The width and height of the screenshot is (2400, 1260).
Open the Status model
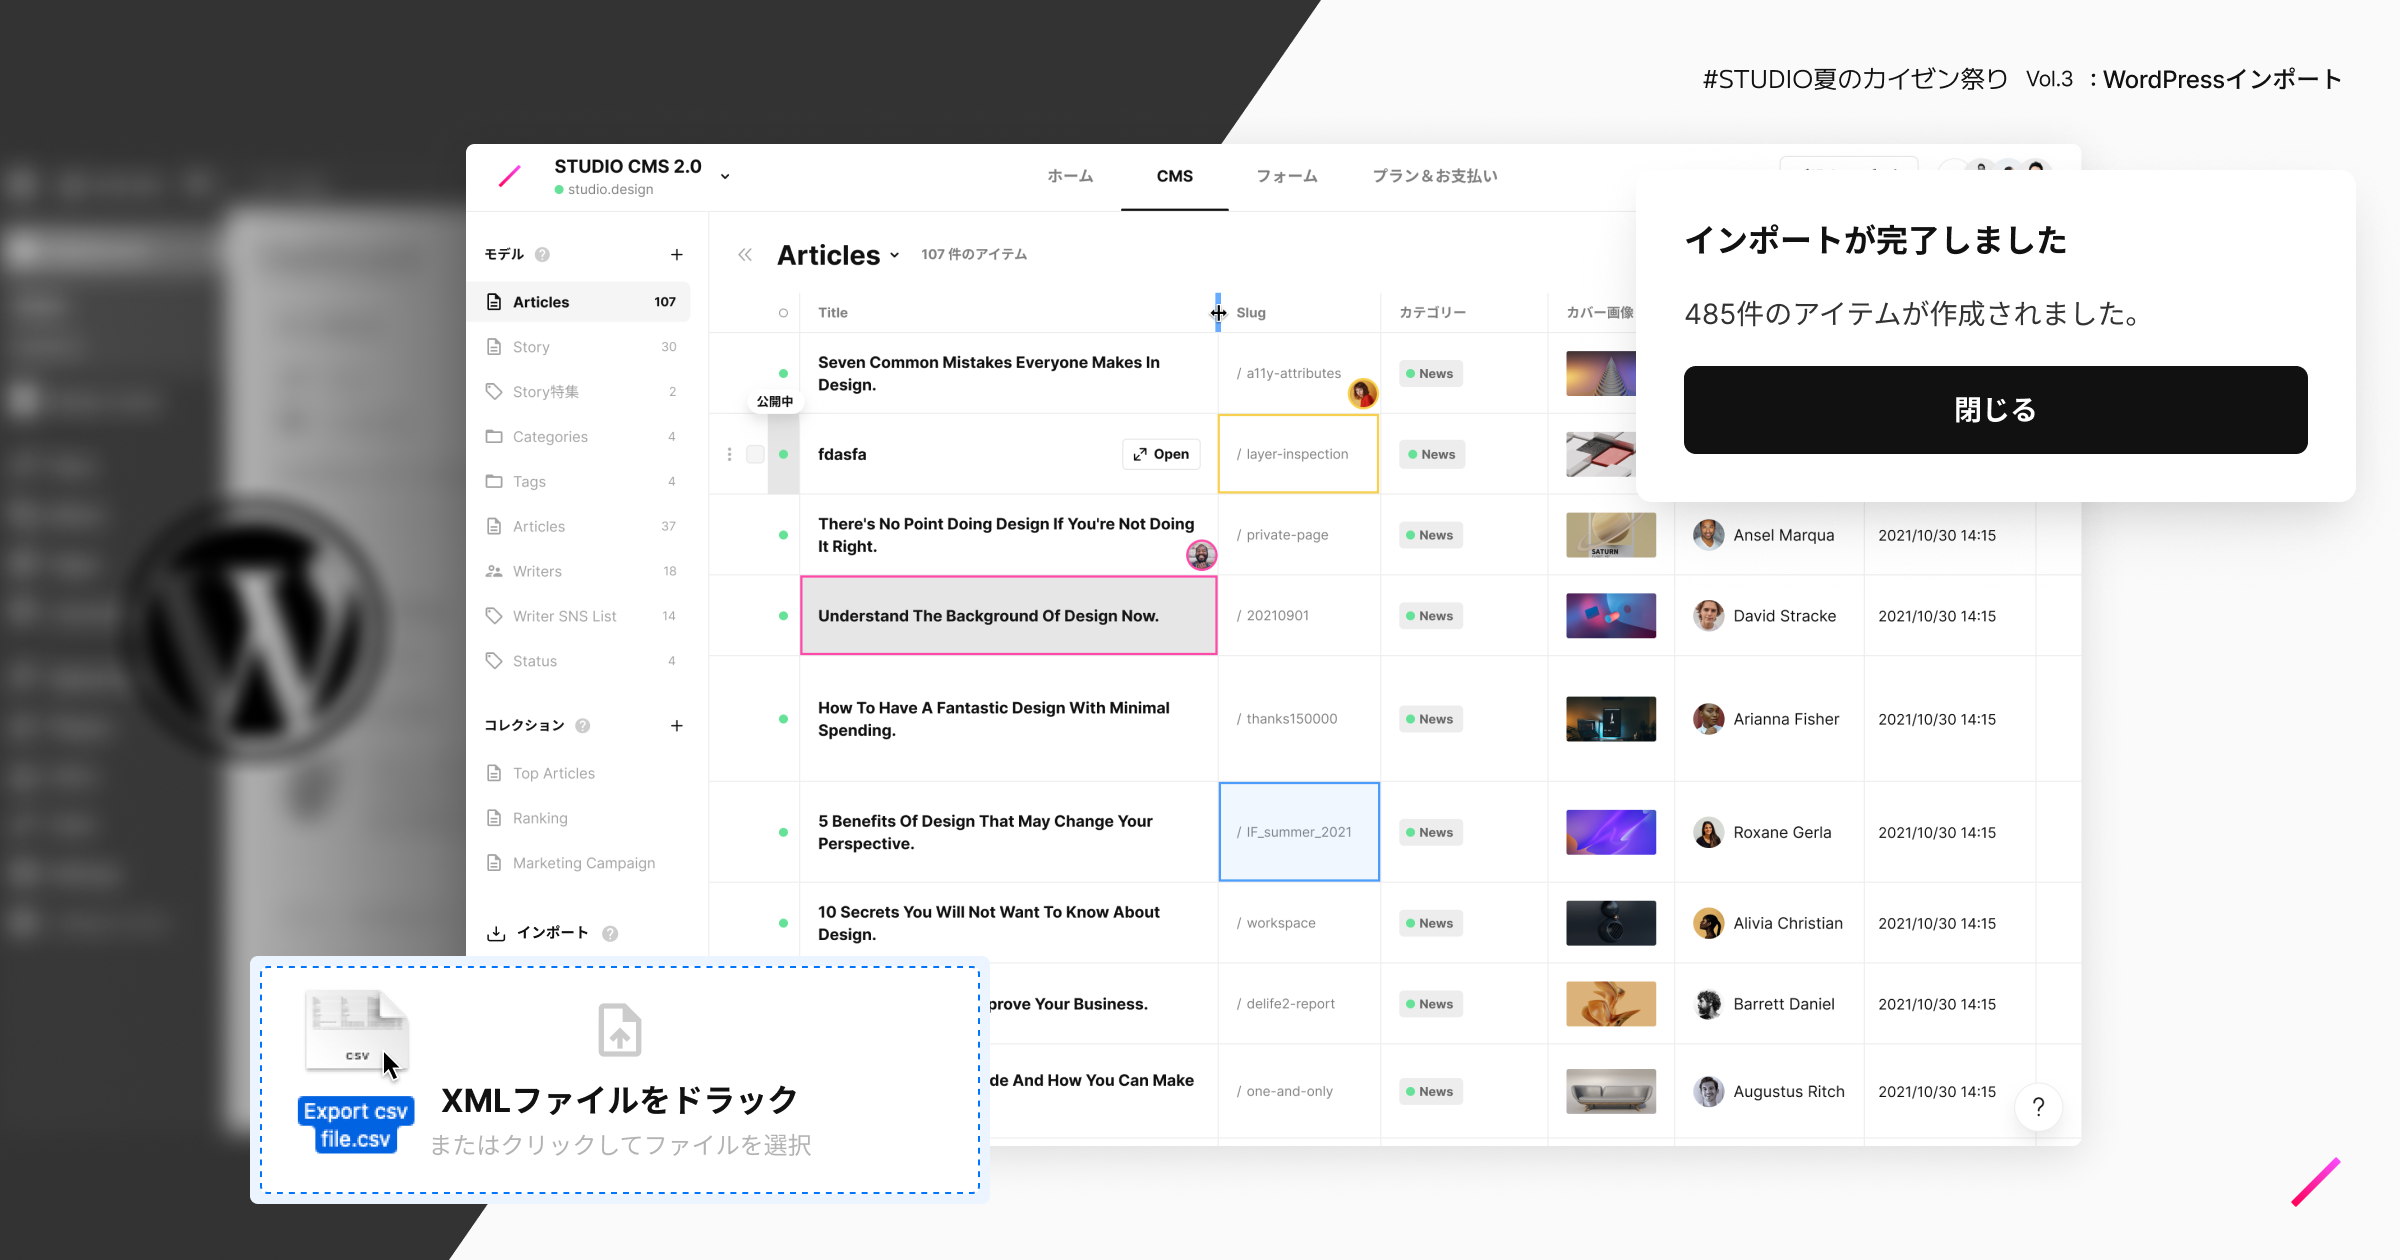point(579,661)
